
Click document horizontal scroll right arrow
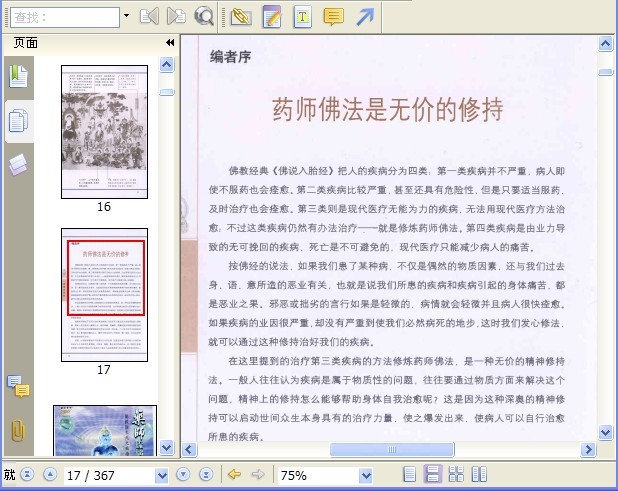coord(588,449)
